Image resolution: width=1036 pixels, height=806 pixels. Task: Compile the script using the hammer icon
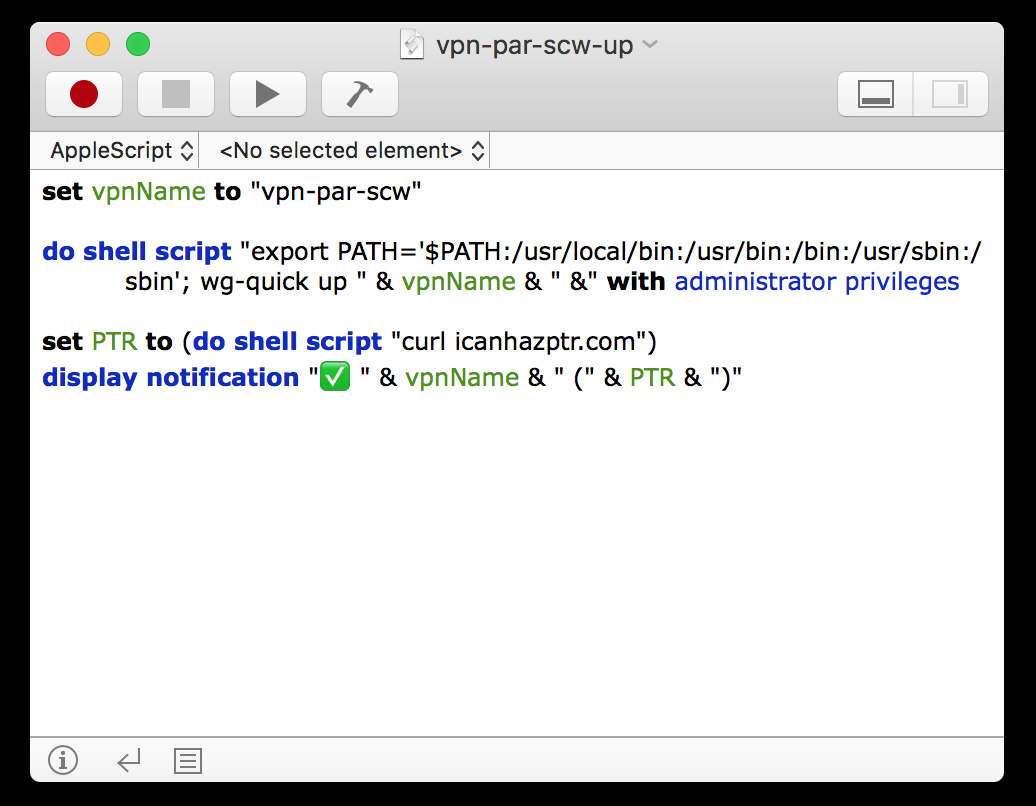(x=359, y=94)
